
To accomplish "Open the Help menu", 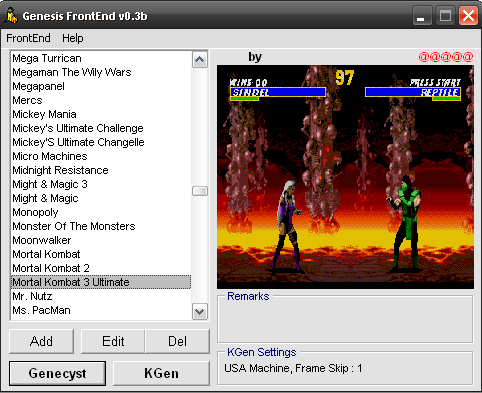I will 73,38.
